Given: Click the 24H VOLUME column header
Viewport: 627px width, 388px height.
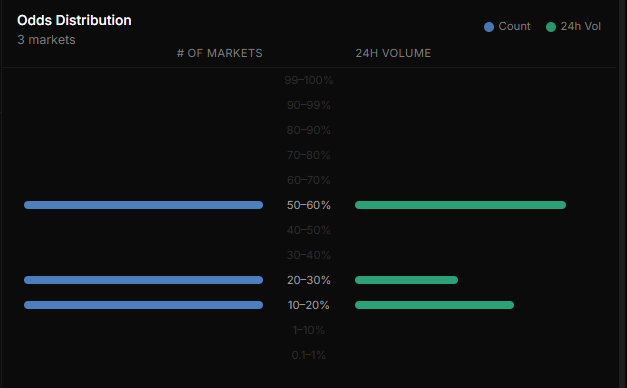Looking at the screenshot, I should (393, 53).
